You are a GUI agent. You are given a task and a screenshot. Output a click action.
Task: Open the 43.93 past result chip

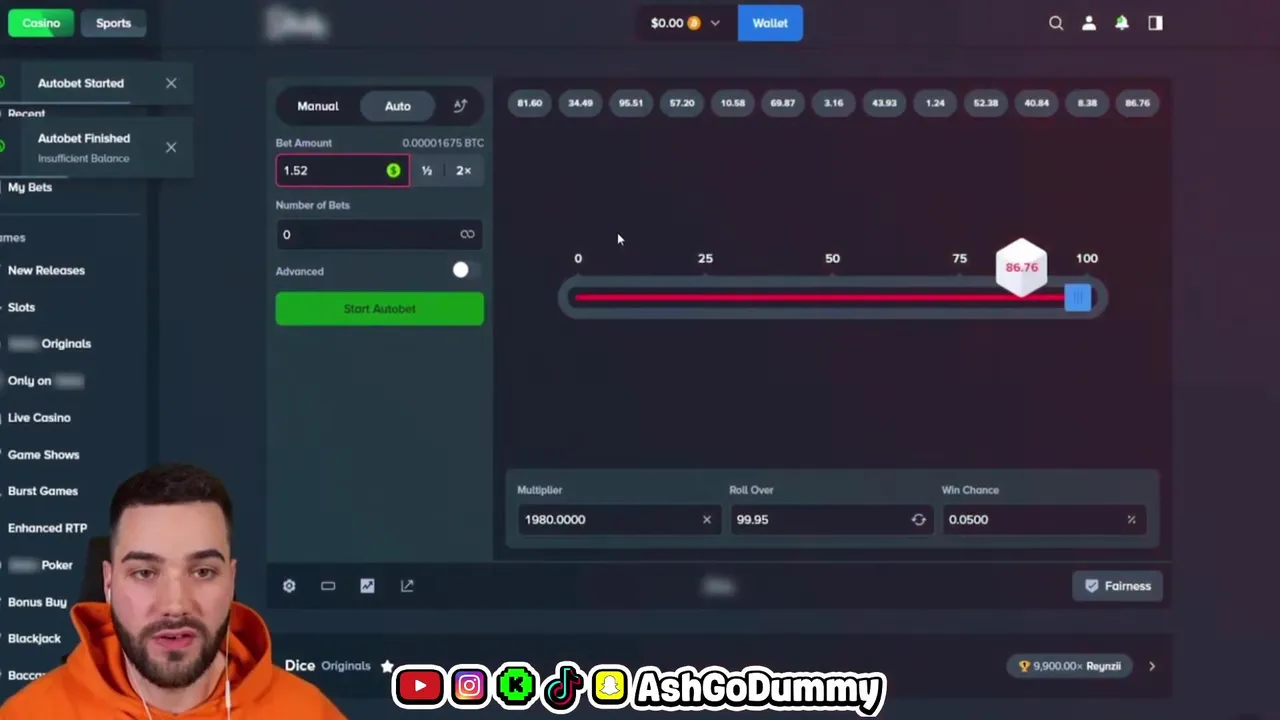click(x=884, y=103)
